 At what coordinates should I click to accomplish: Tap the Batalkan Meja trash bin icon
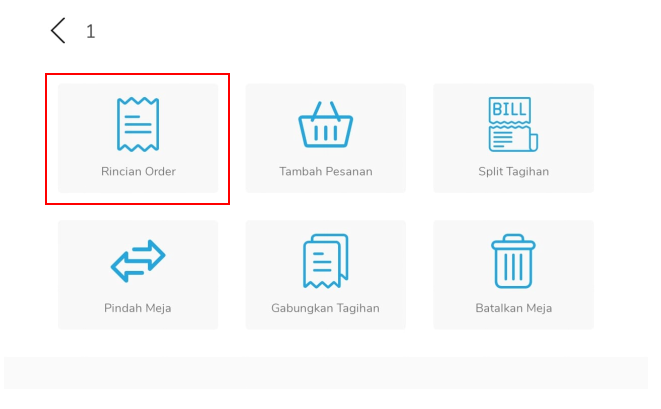click(x=513, y=261)
